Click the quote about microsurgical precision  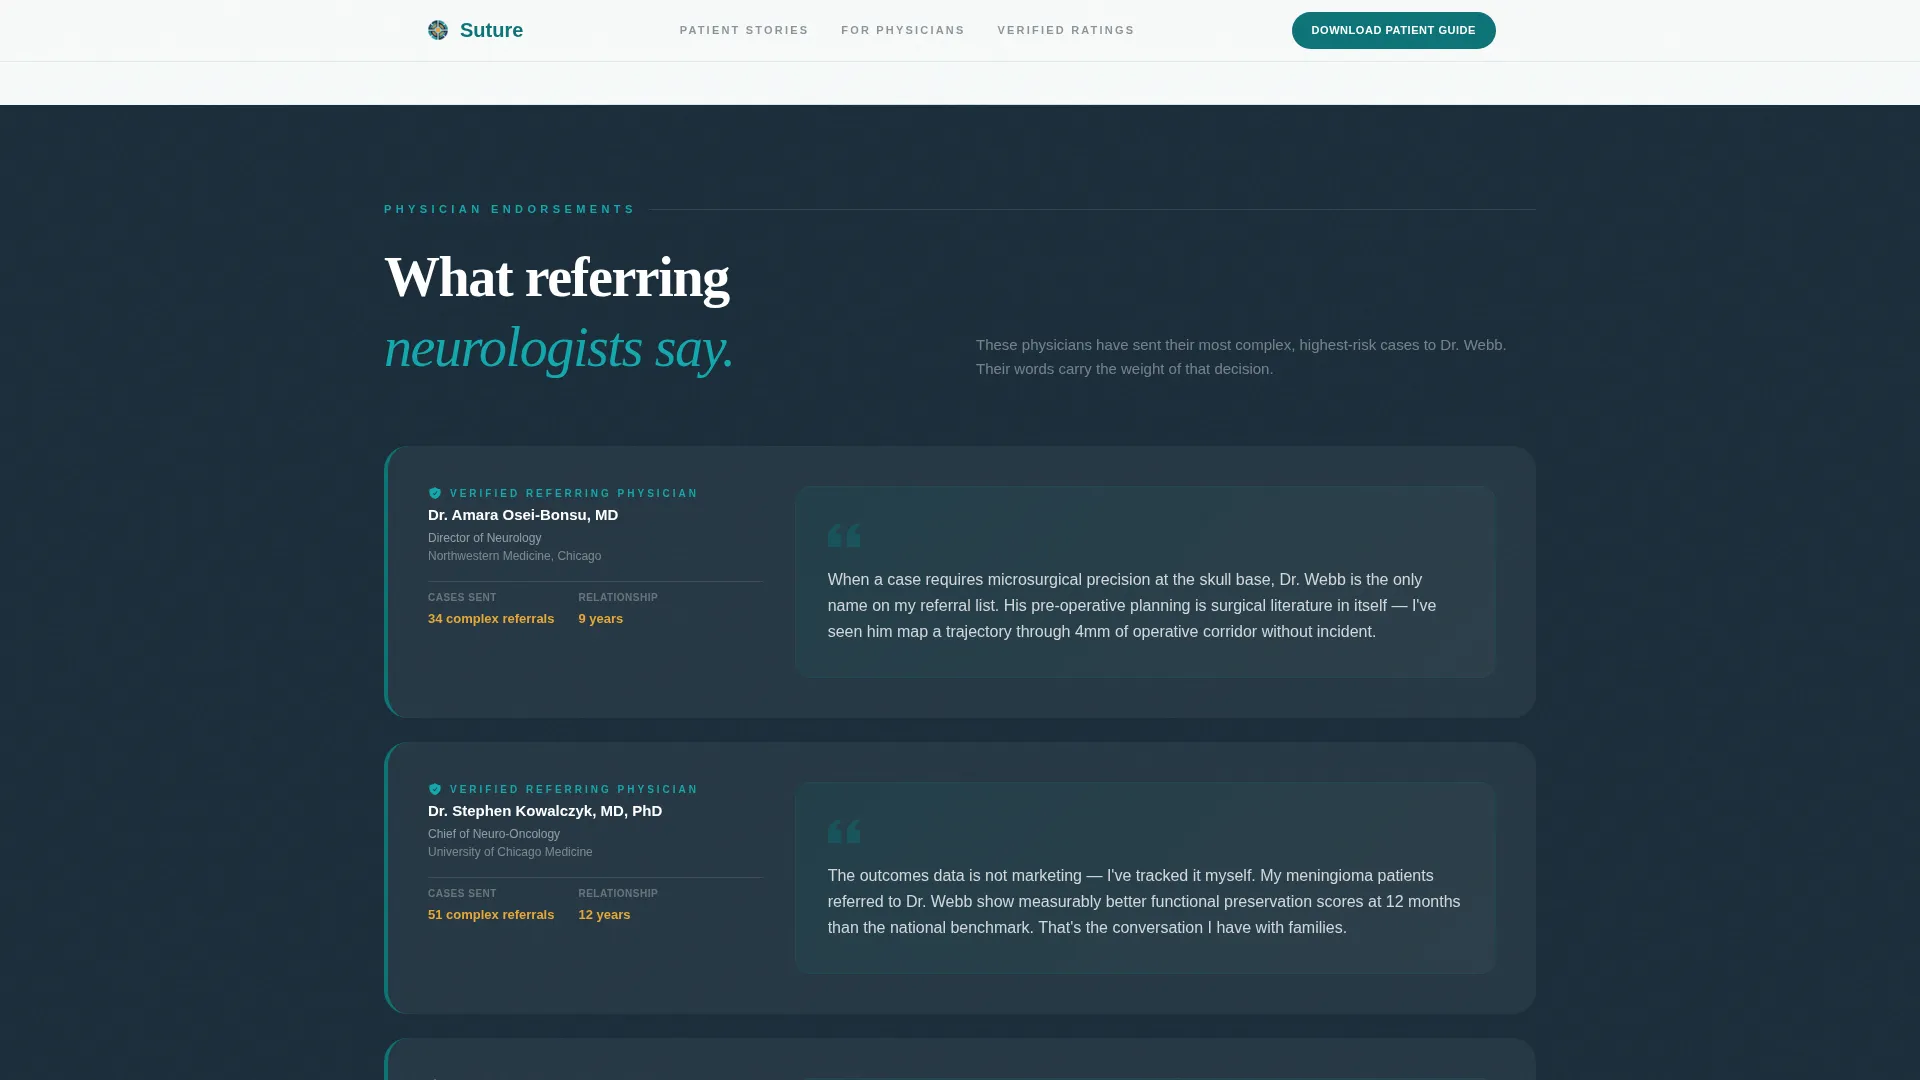[1132, 606]
